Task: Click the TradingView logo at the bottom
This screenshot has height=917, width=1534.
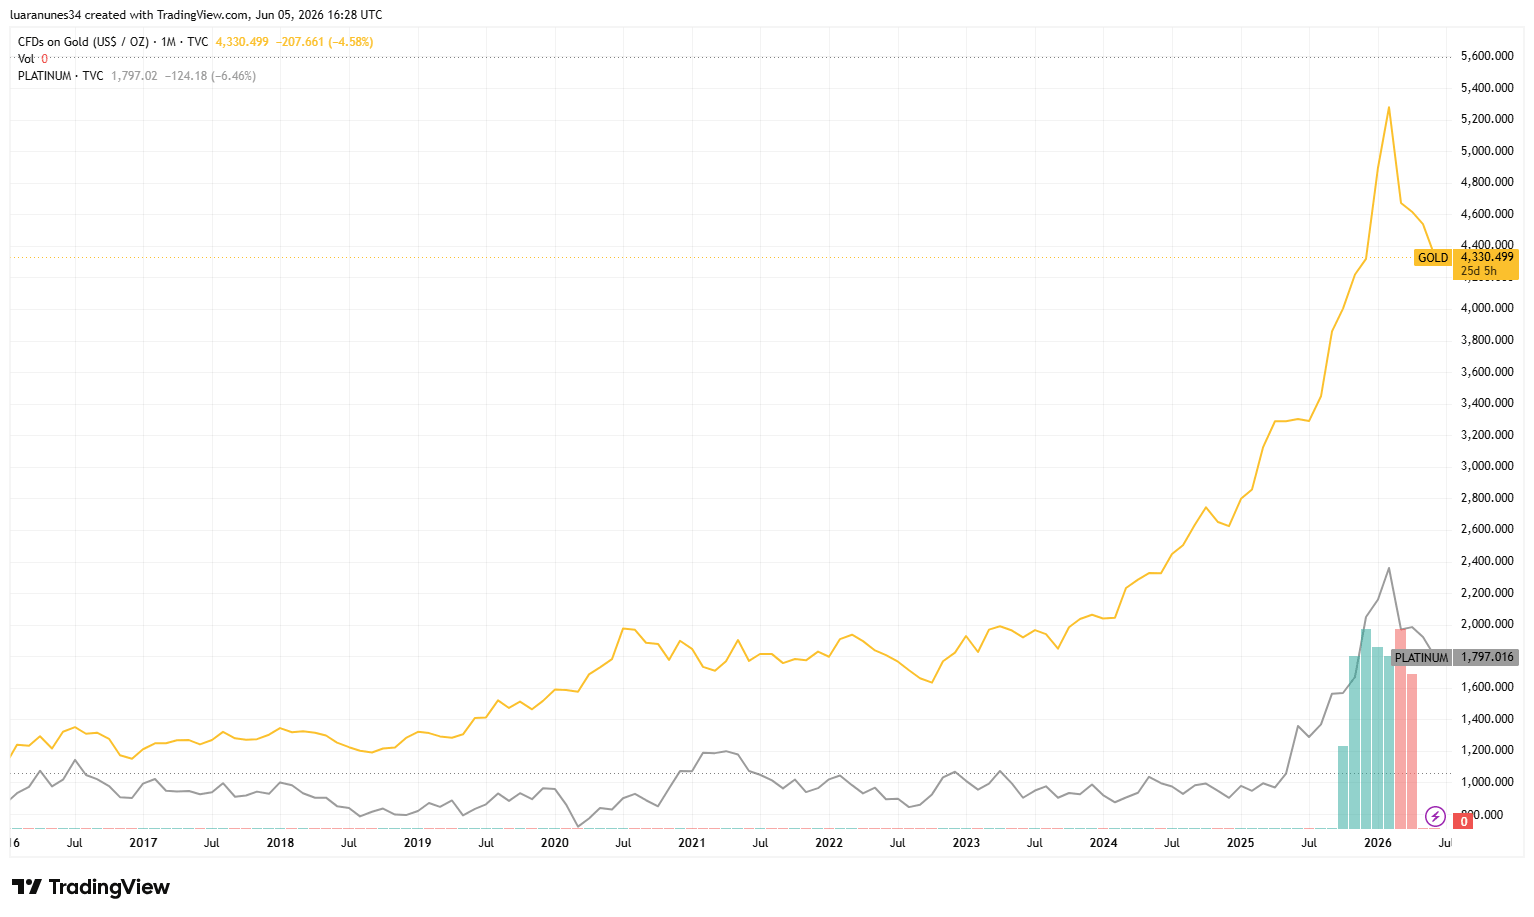Action: (91, 887)
